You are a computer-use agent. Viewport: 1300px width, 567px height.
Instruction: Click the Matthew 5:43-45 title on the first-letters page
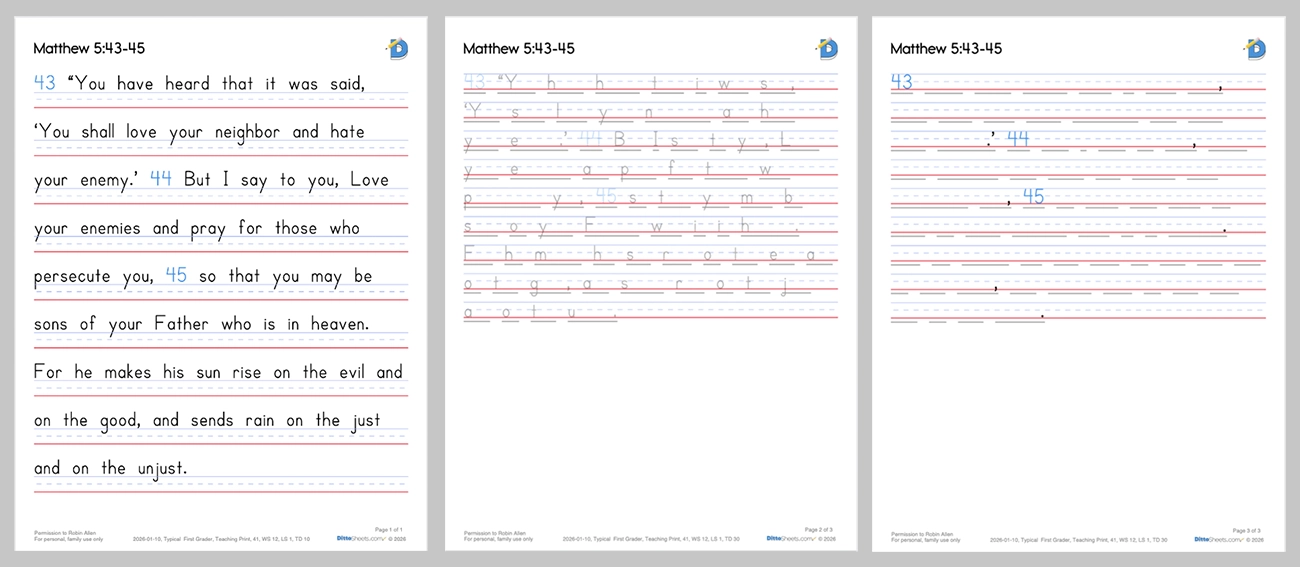click(x=518, y=48)
